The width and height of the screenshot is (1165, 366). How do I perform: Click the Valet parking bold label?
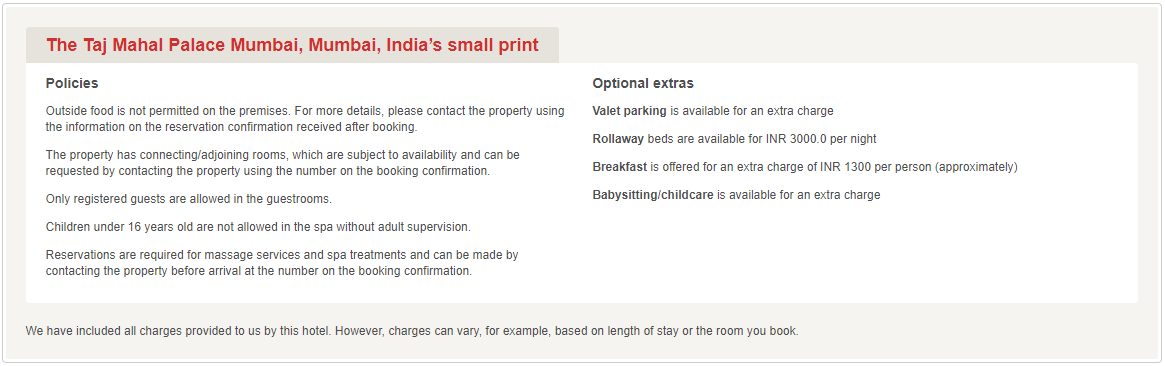pos(629,111)
